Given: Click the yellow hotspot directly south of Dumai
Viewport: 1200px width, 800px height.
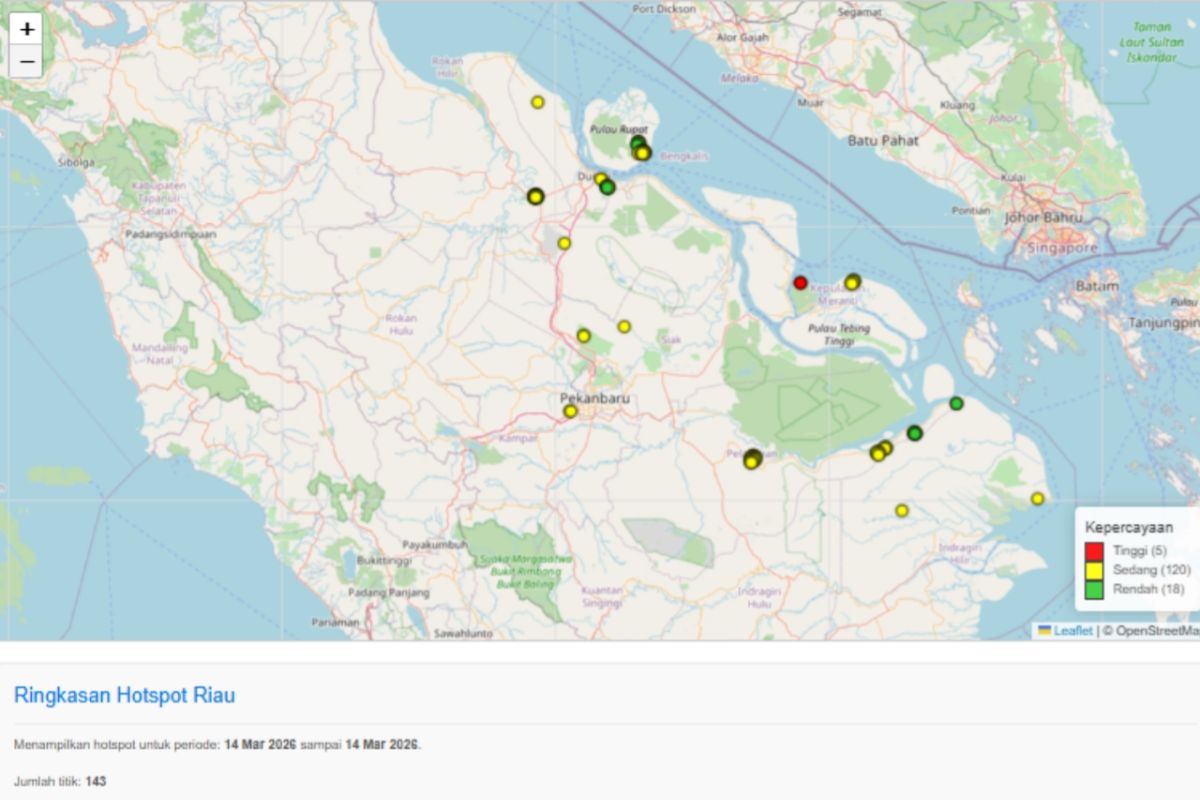Looking at the screenshot, I should (564, 243).
